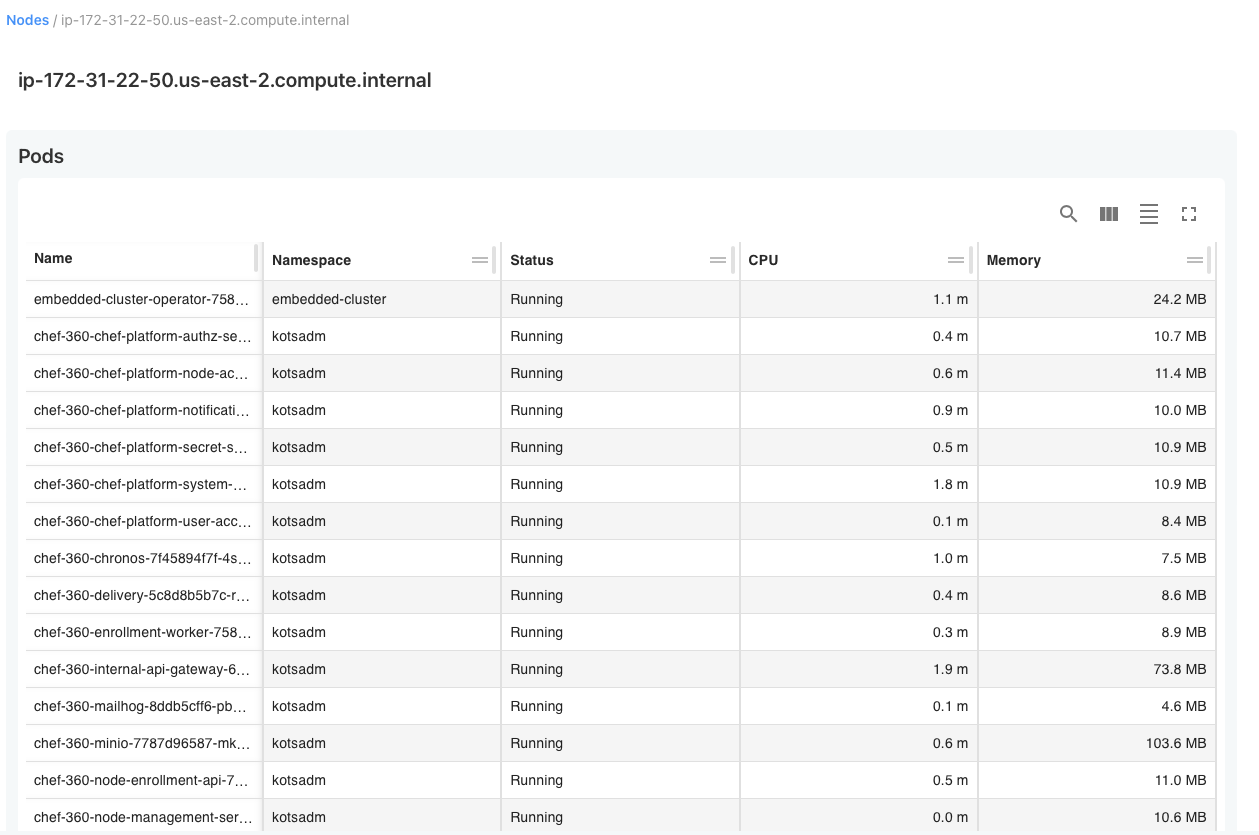Change row density with lines icon

coord(1148,214)
